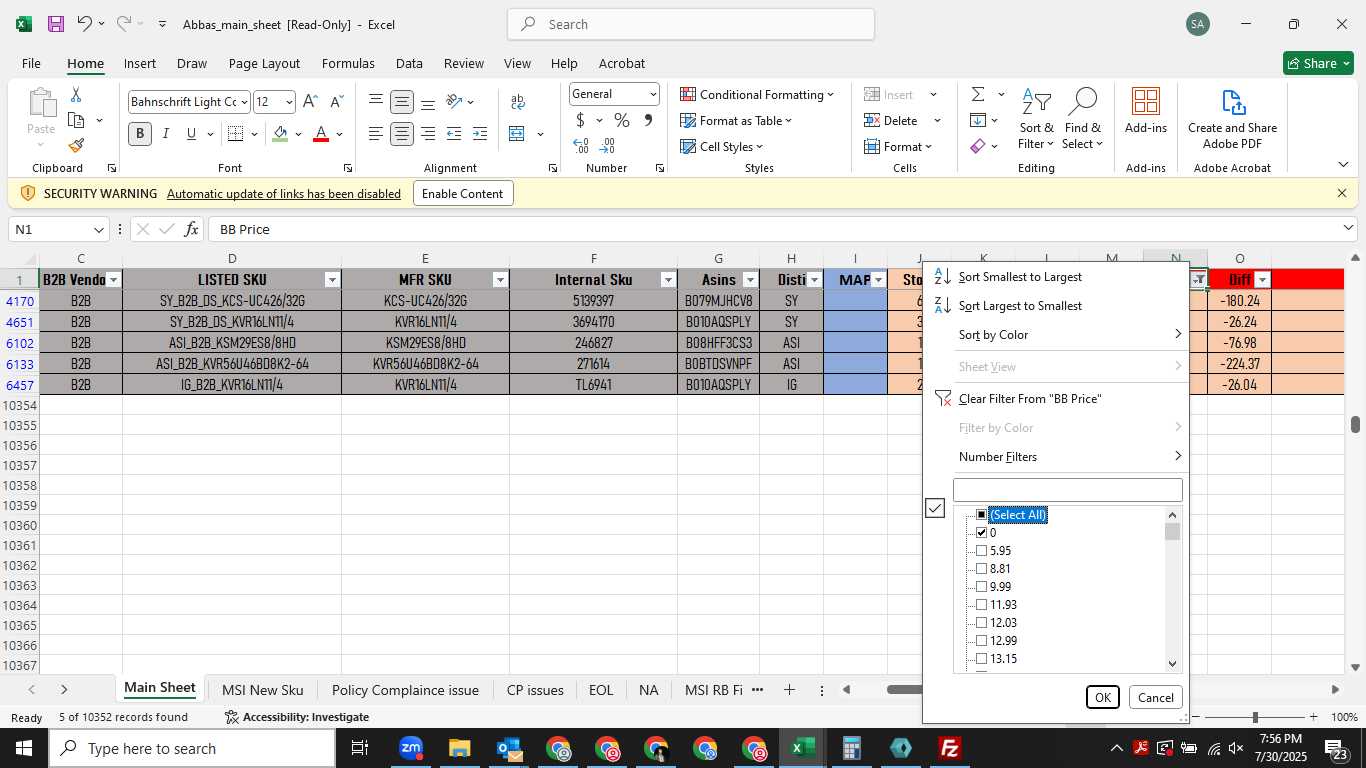
Task: Open FileZilla in taskbar
Action: click(x=949, y=748)
